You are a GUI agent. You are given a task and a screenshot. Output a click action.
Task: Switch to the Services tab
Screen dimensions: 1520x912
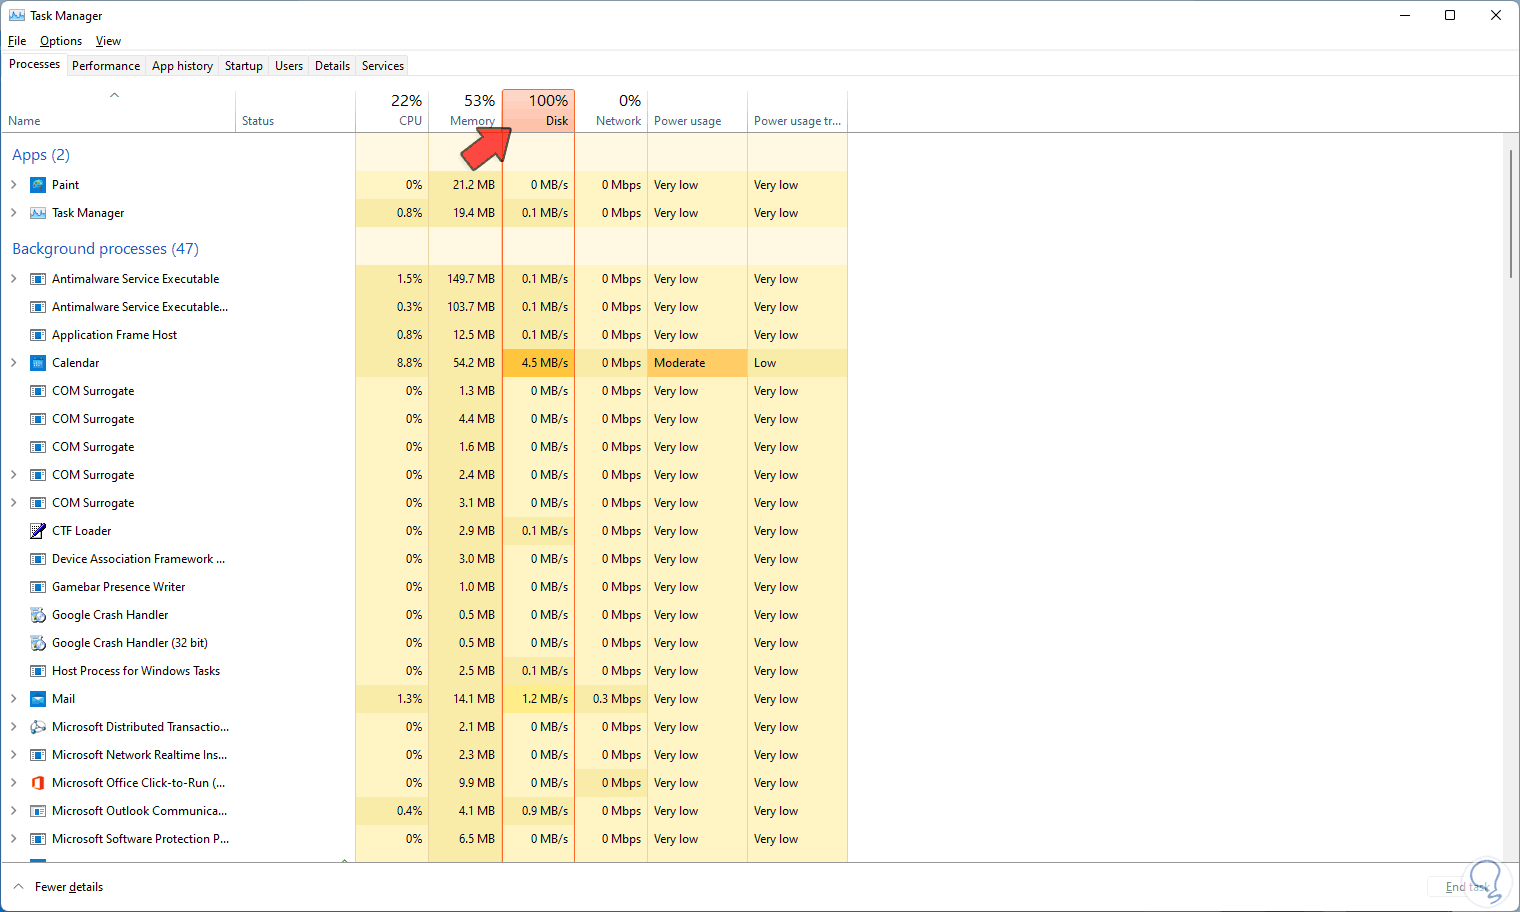click(x=383, y=66)
